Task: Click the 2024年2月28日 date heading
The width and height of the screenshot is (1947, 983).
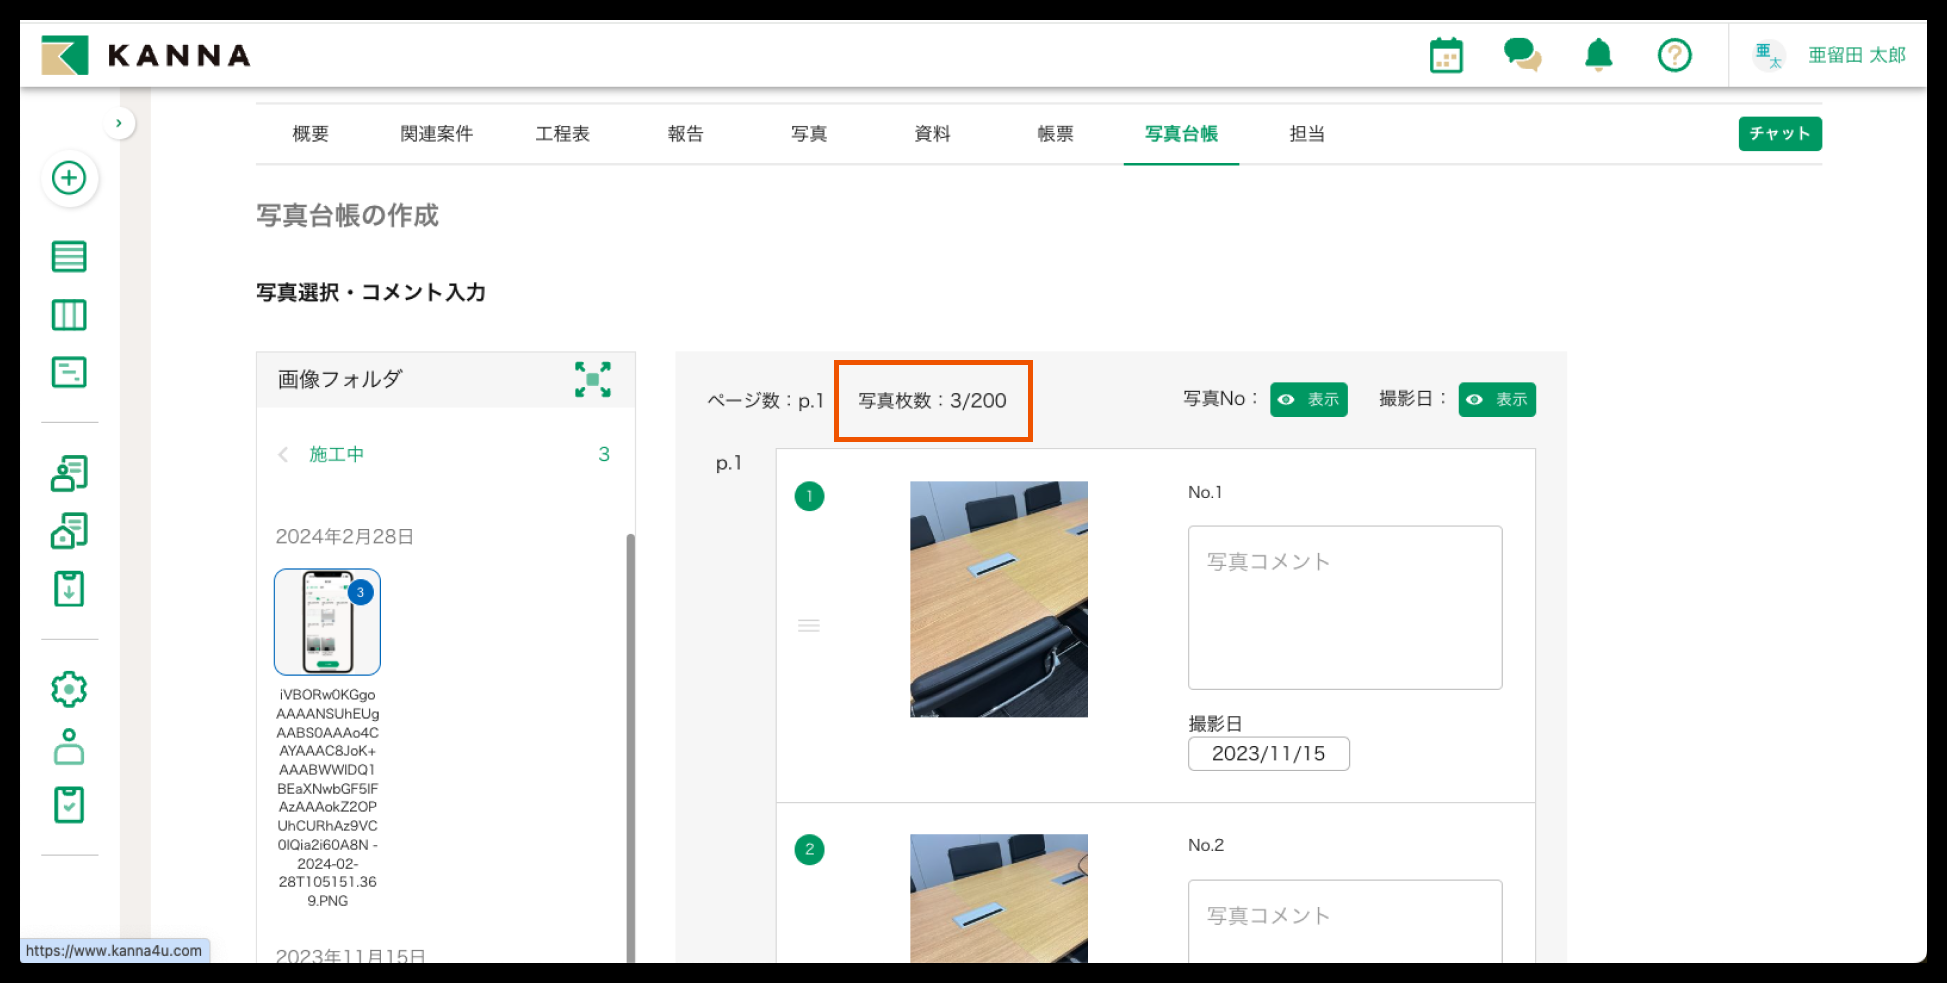Action: 345,537
